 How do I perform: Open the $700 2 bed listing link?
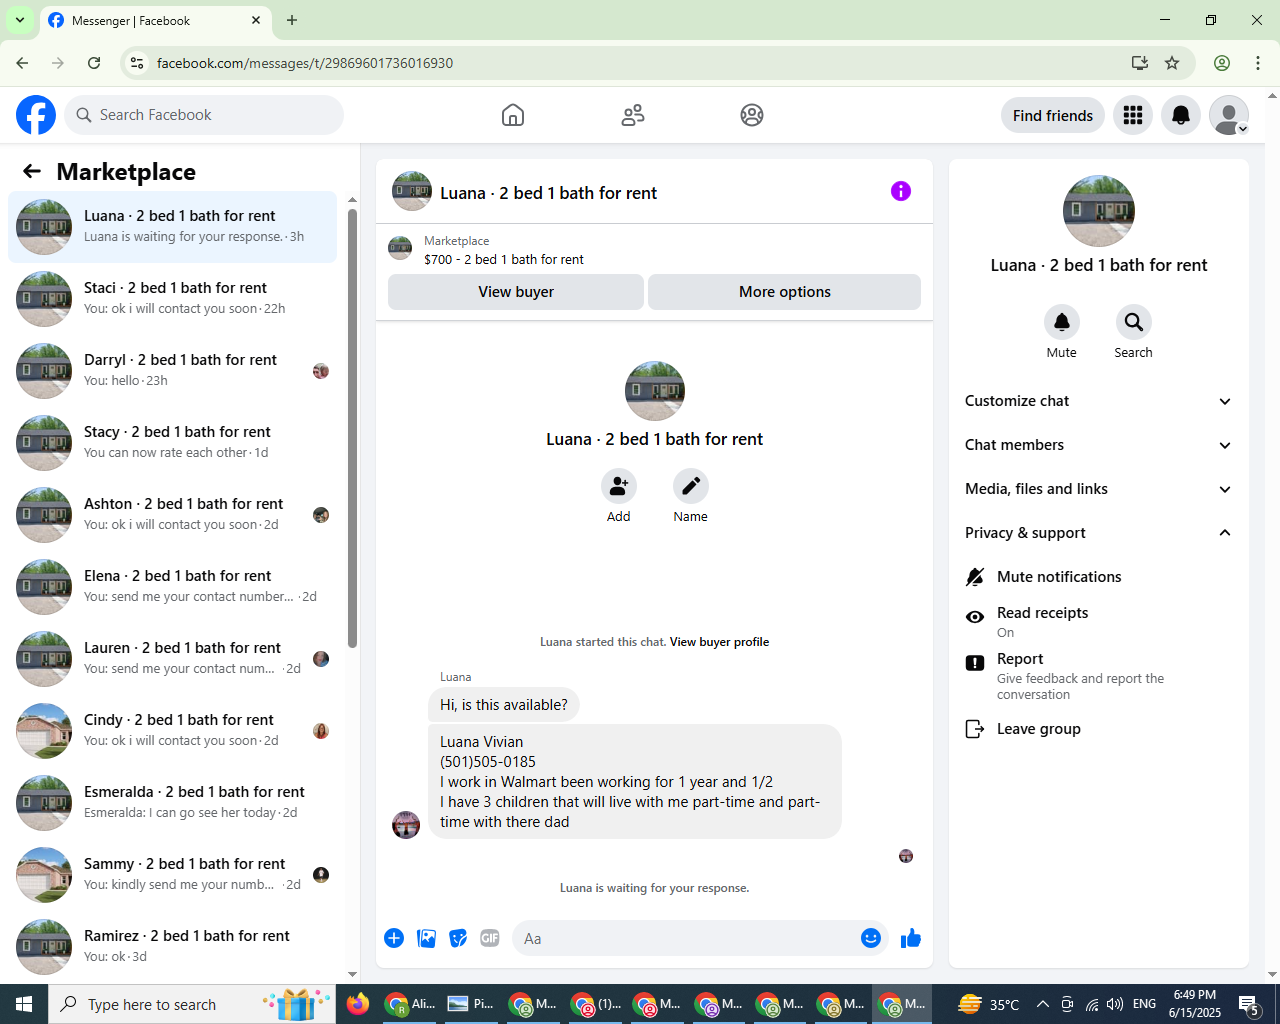(504, 259)
